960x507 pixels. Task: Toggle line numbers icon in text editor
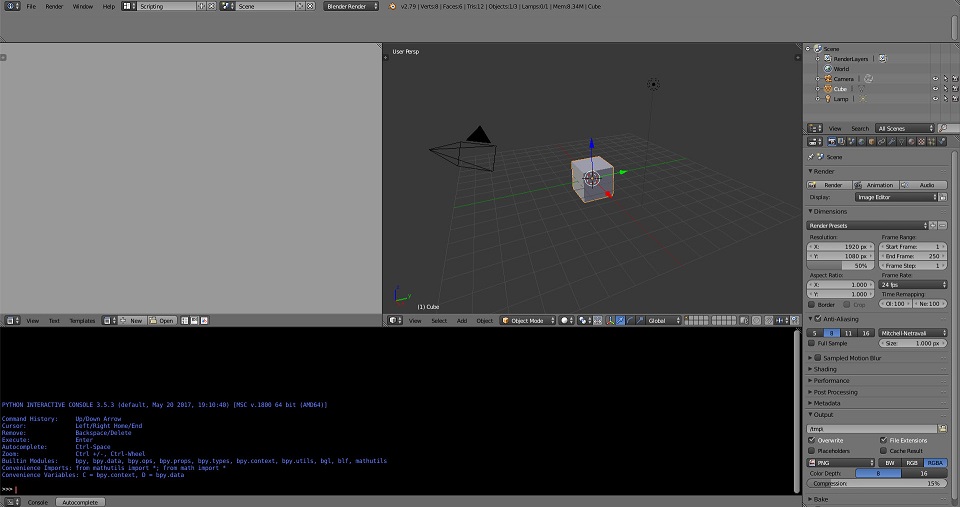(184, 320)
